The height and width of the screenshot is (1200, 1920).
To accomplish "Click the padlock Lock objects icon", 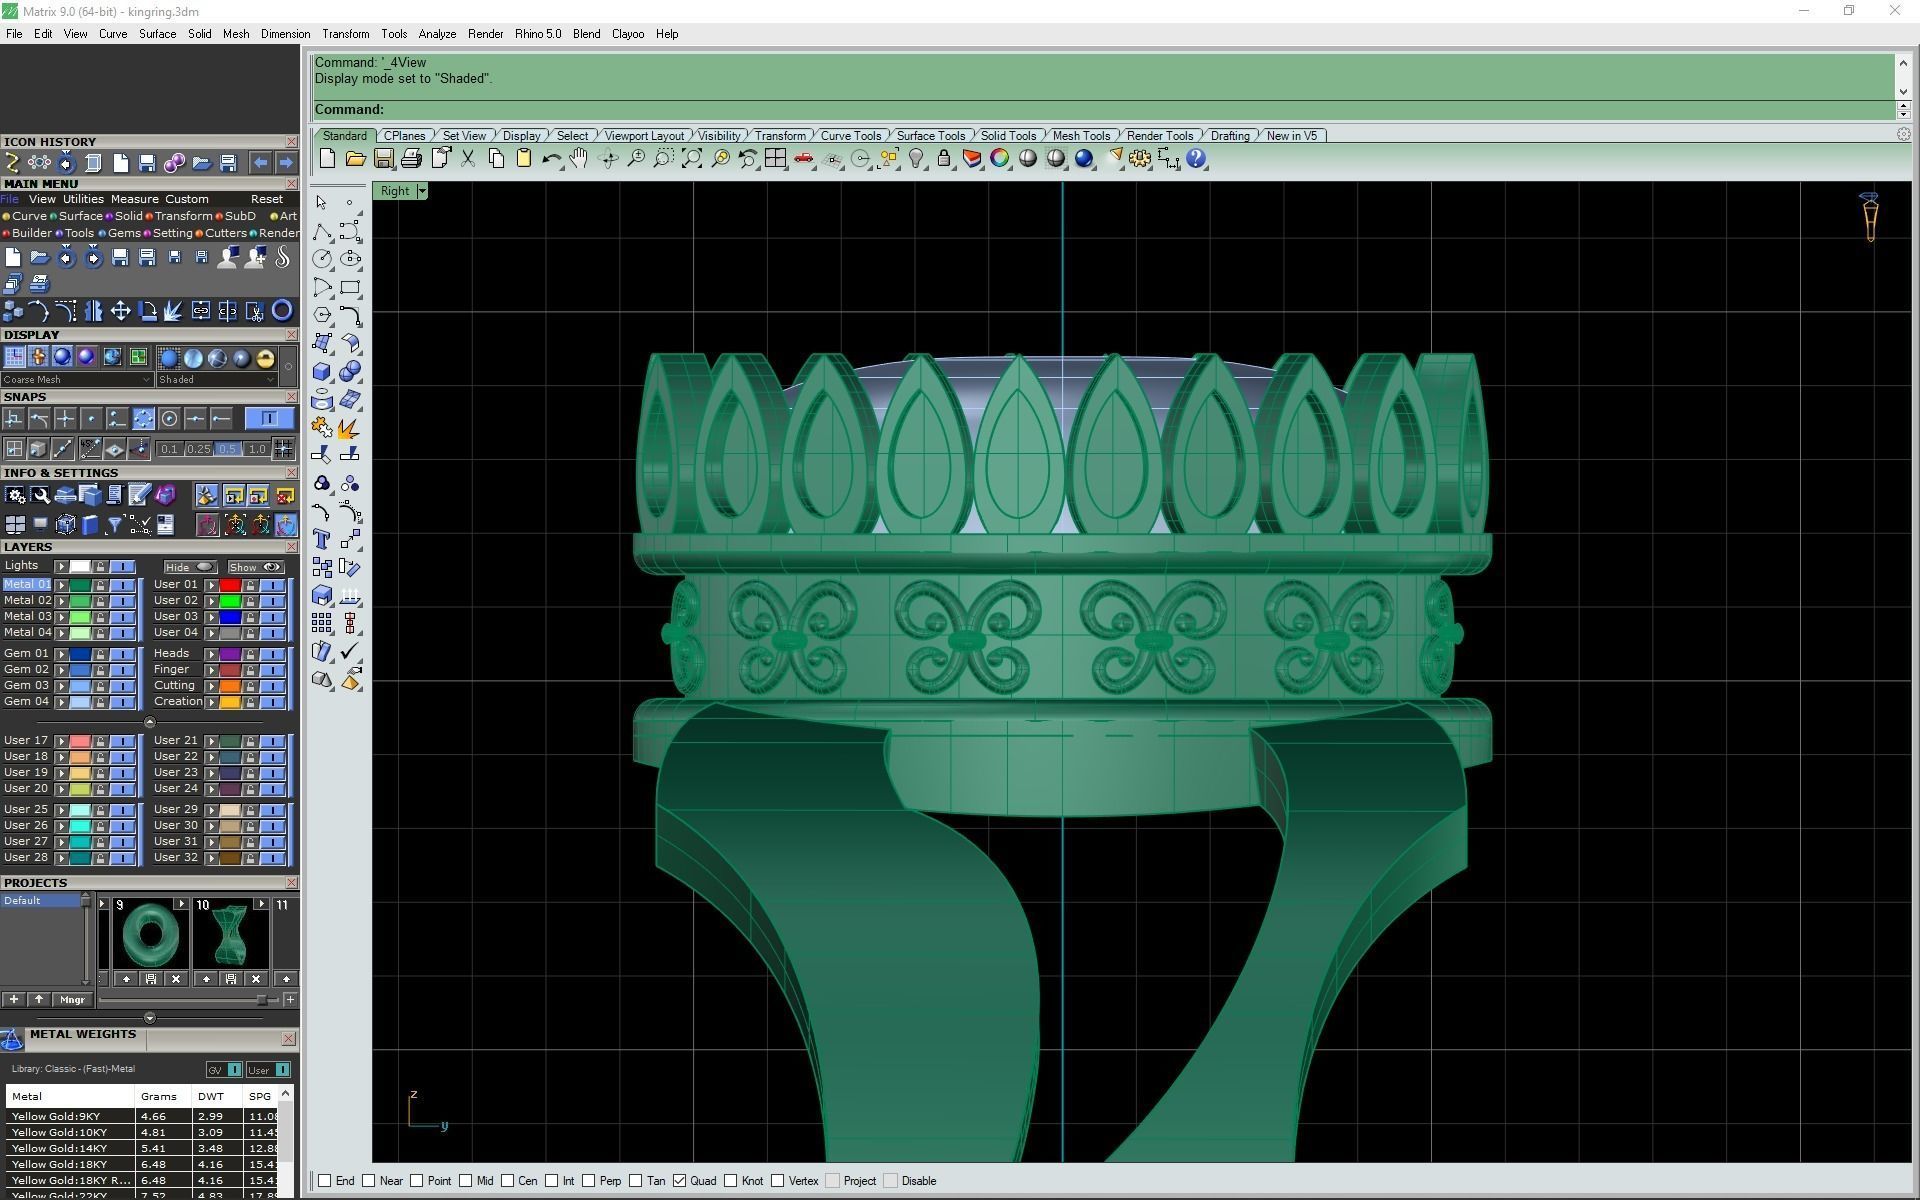I will tap(943, 159).
